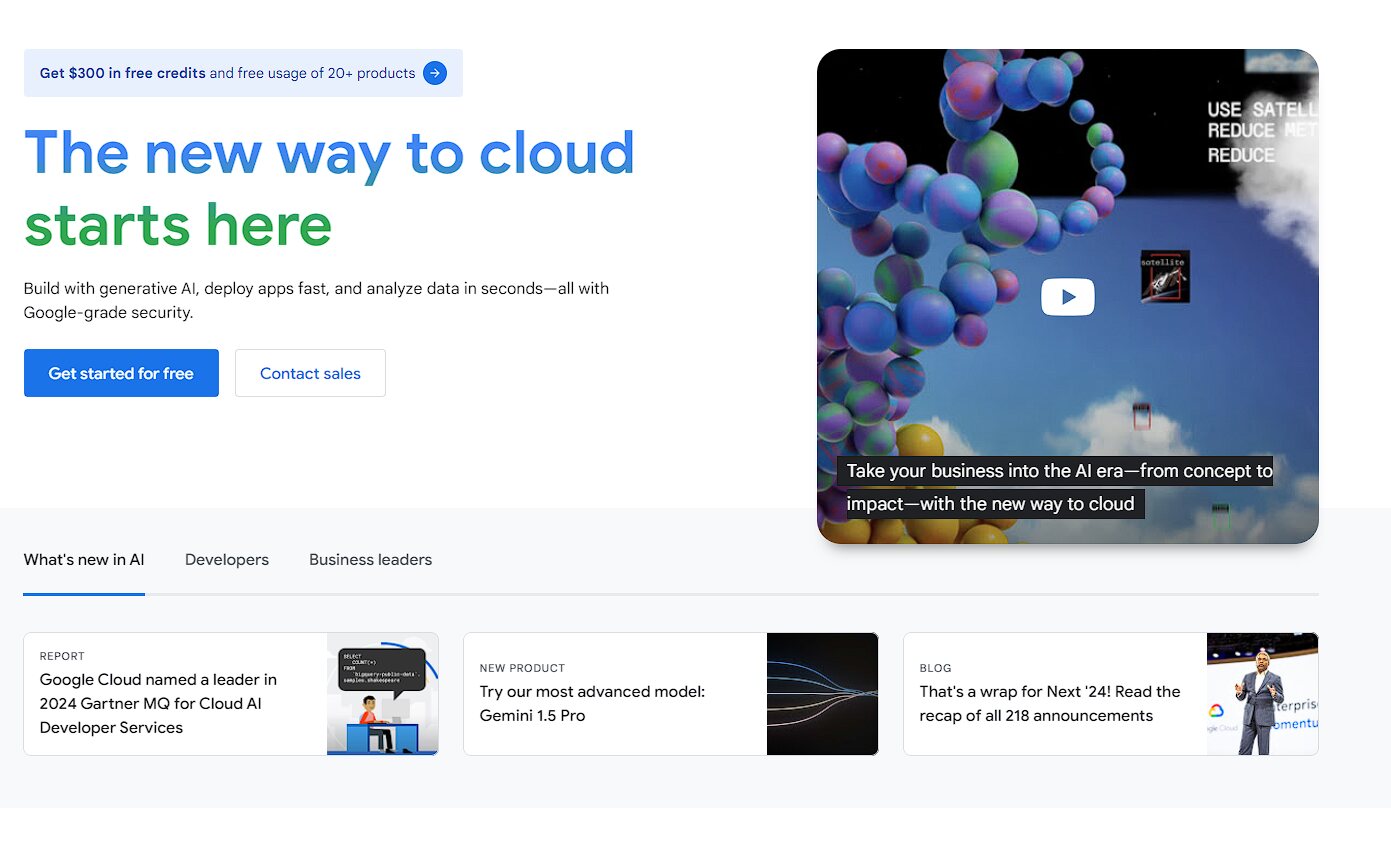Select the What's new in AI tab
This screenshot has height=842, width=1391.
[x=84, y=560]
